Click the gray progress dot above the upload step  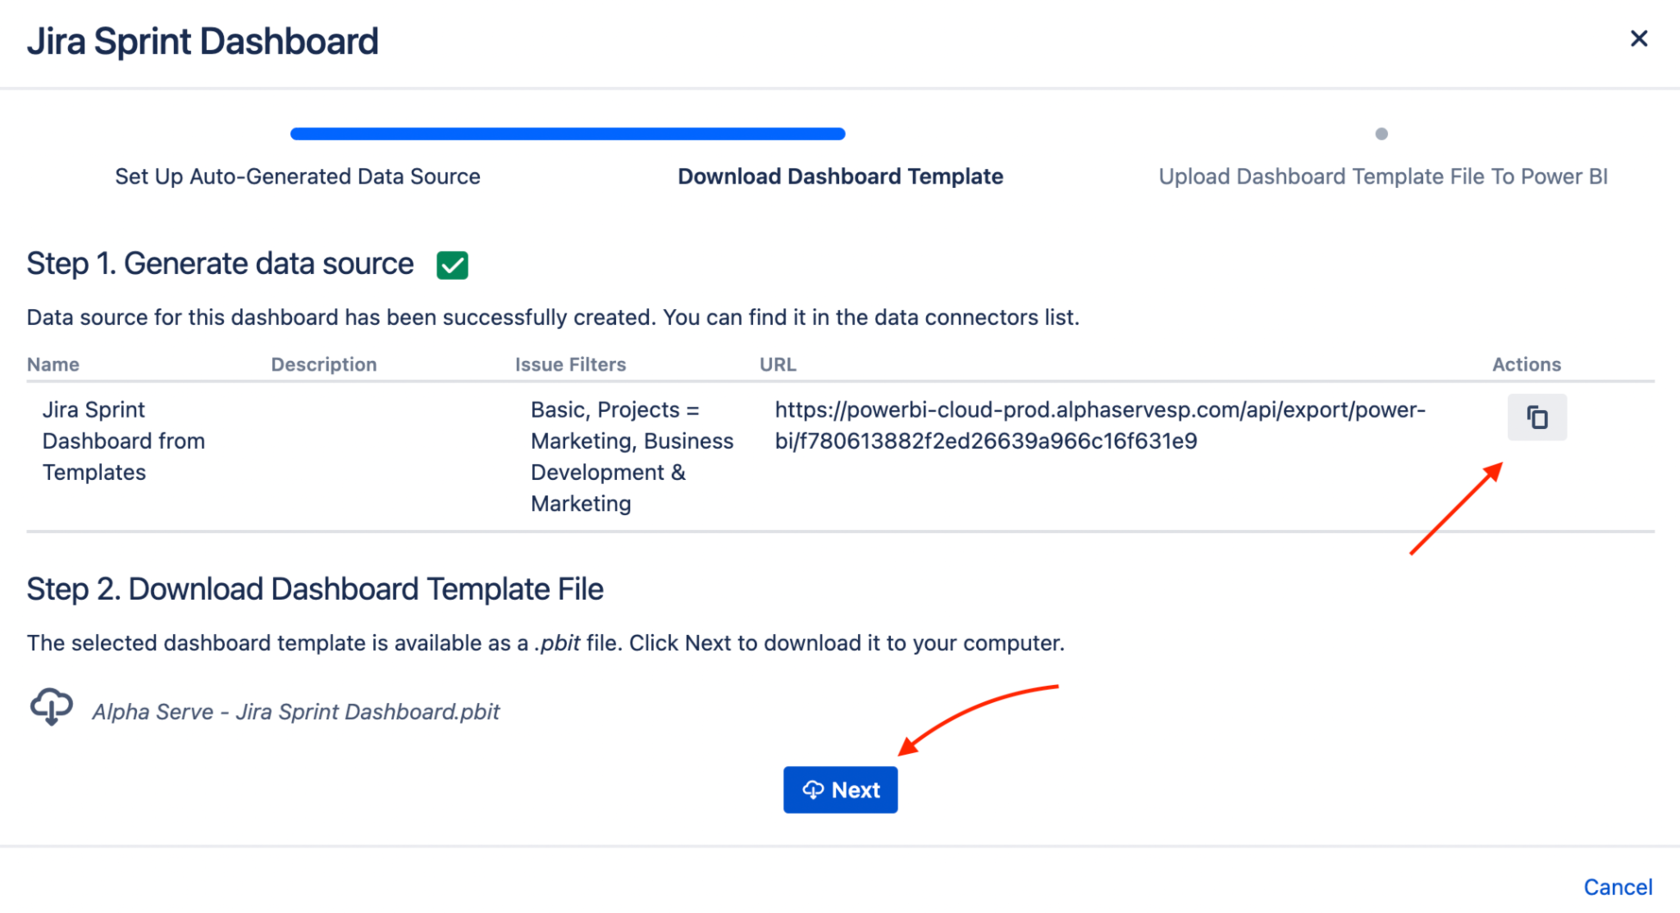[1381, 133]
